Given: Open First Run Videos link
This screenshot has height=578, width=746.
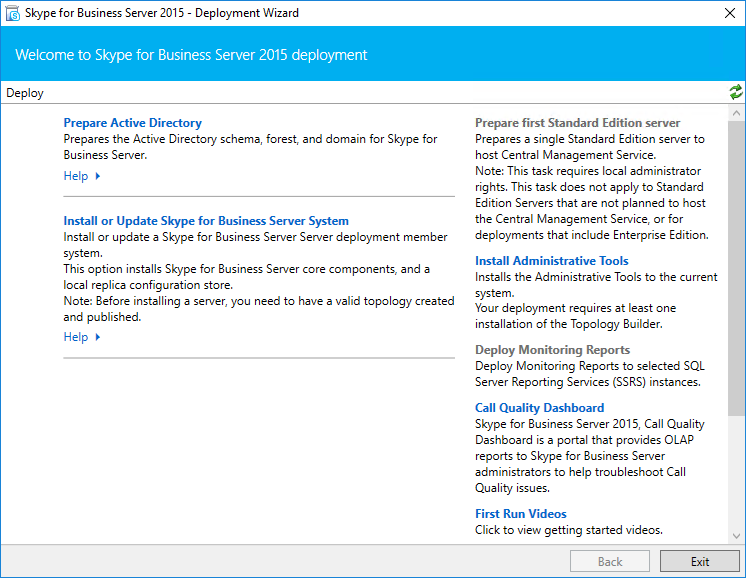Looking at the screenshot, I should click(x=520, y=514).
